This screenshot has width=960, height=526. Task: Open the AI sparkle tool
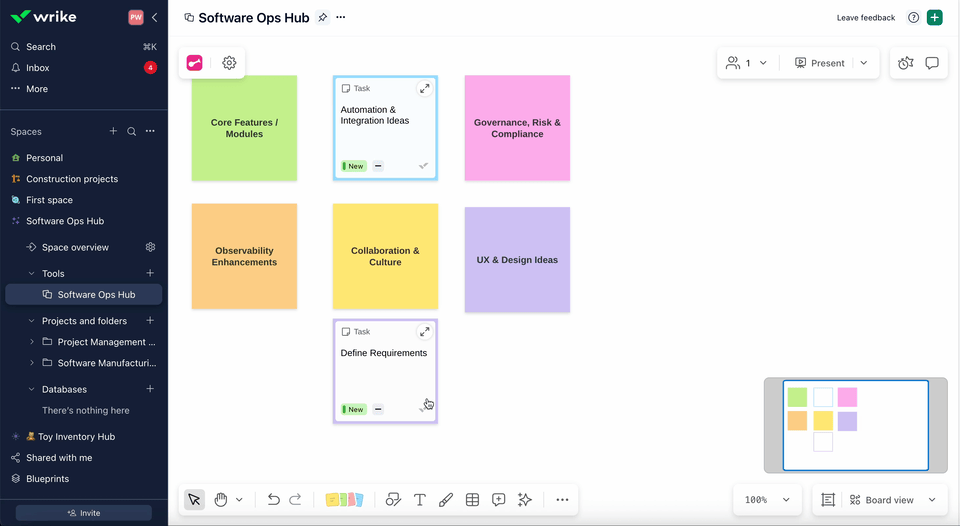[525, 500]
